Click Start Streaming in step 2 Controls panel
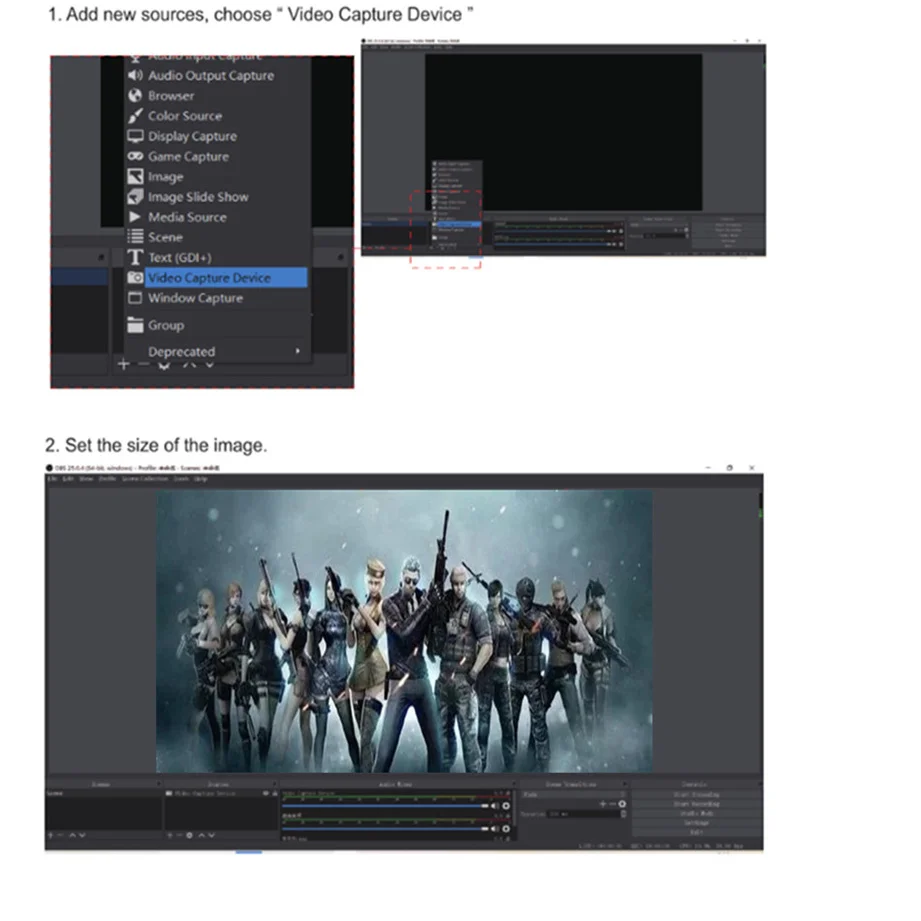This screenshot has height=921, width=921. click(697, 795)
